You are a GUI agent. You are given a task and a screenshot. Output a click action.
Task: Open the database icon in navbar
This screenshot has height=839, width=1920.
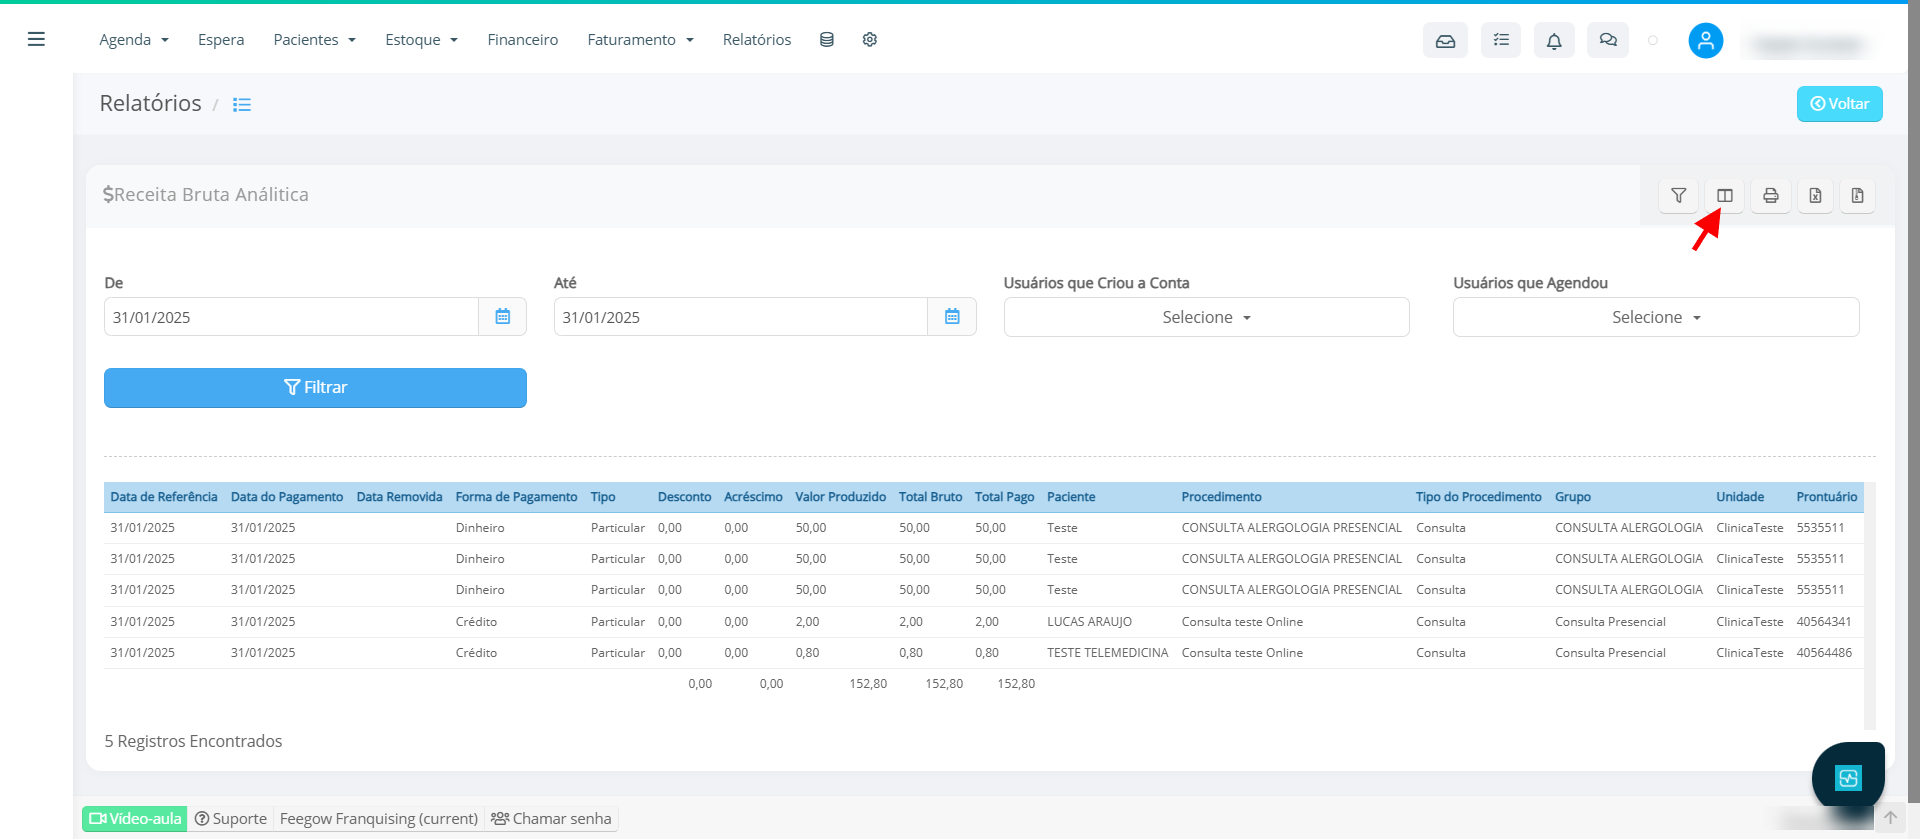click(827, 40)
